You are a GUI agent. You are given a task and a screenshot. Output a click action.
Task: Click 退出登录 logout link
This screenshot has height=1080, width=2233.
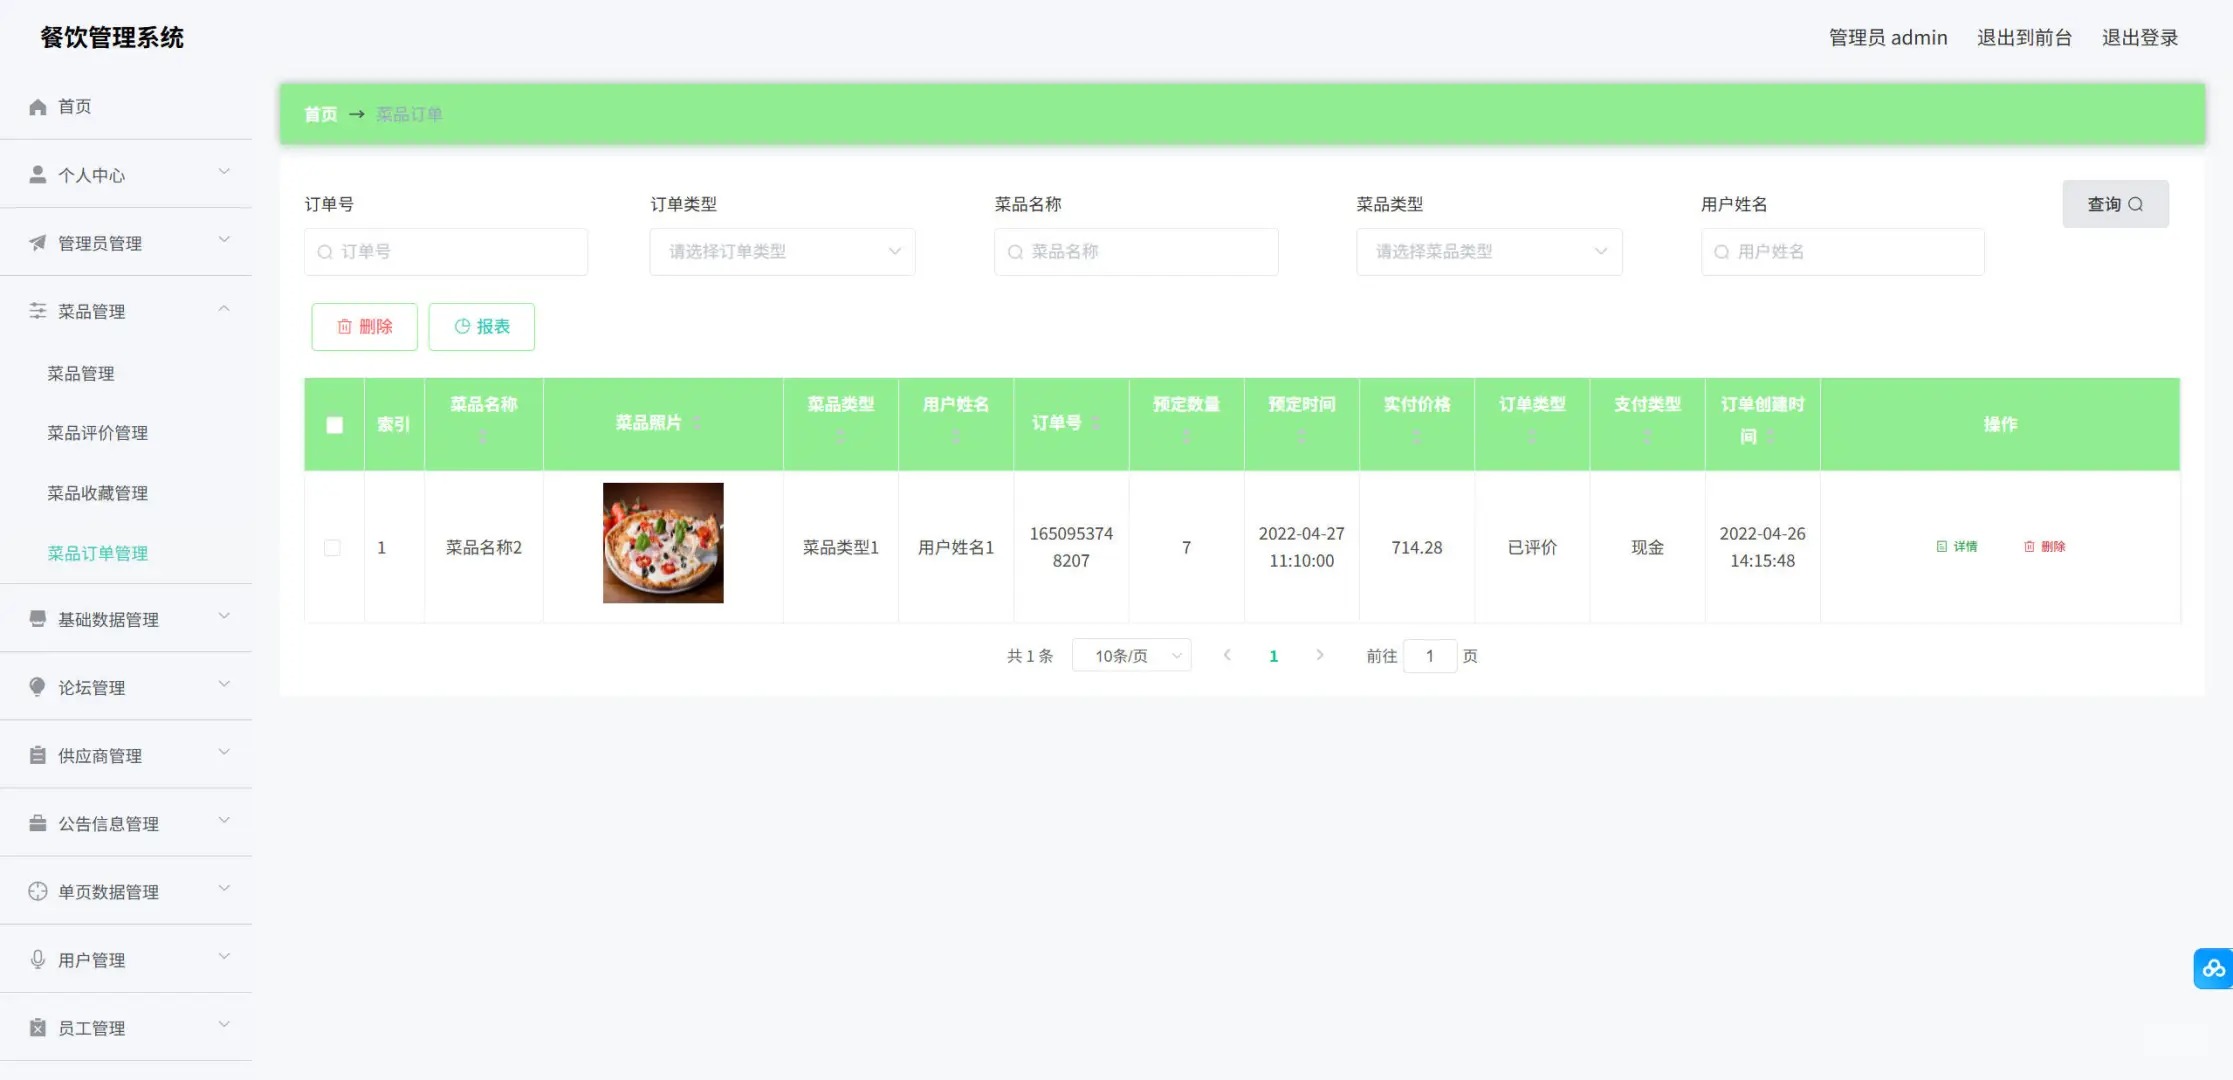coord(2140,38)
